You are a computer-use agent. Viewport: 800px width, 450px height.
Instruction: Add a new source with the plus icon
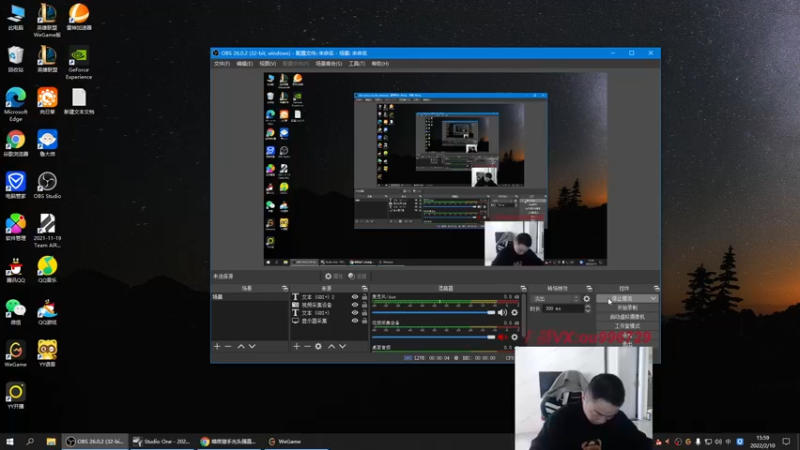(x=296, y=346)
